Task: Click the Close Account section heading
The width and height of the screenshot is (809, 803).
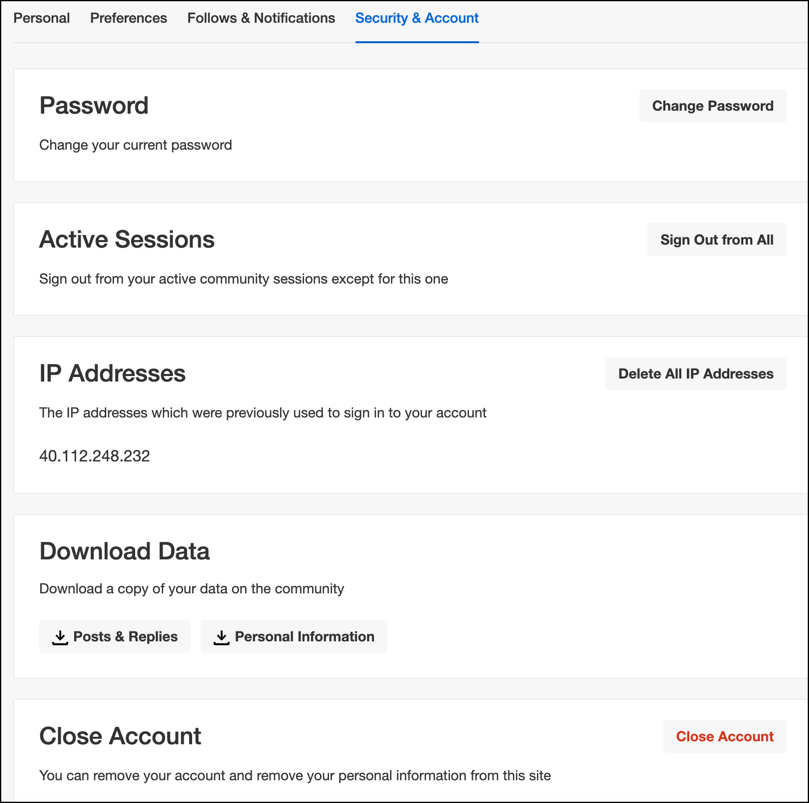Action: pyautogui.click(x=120, y=736)
